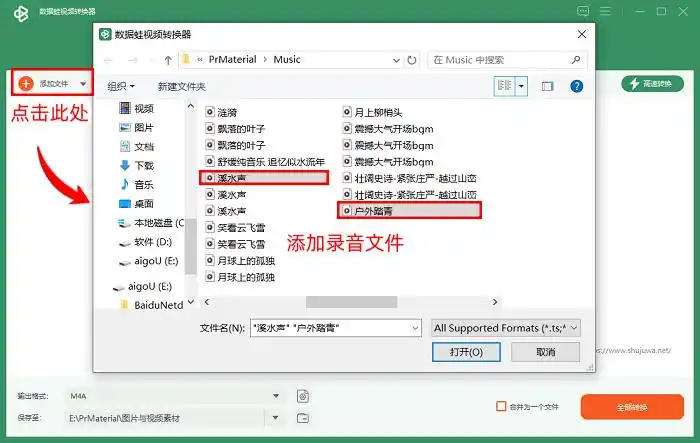The image size is (700, 443).
Task: Click the 打开(O) open button
Action: 466,352
